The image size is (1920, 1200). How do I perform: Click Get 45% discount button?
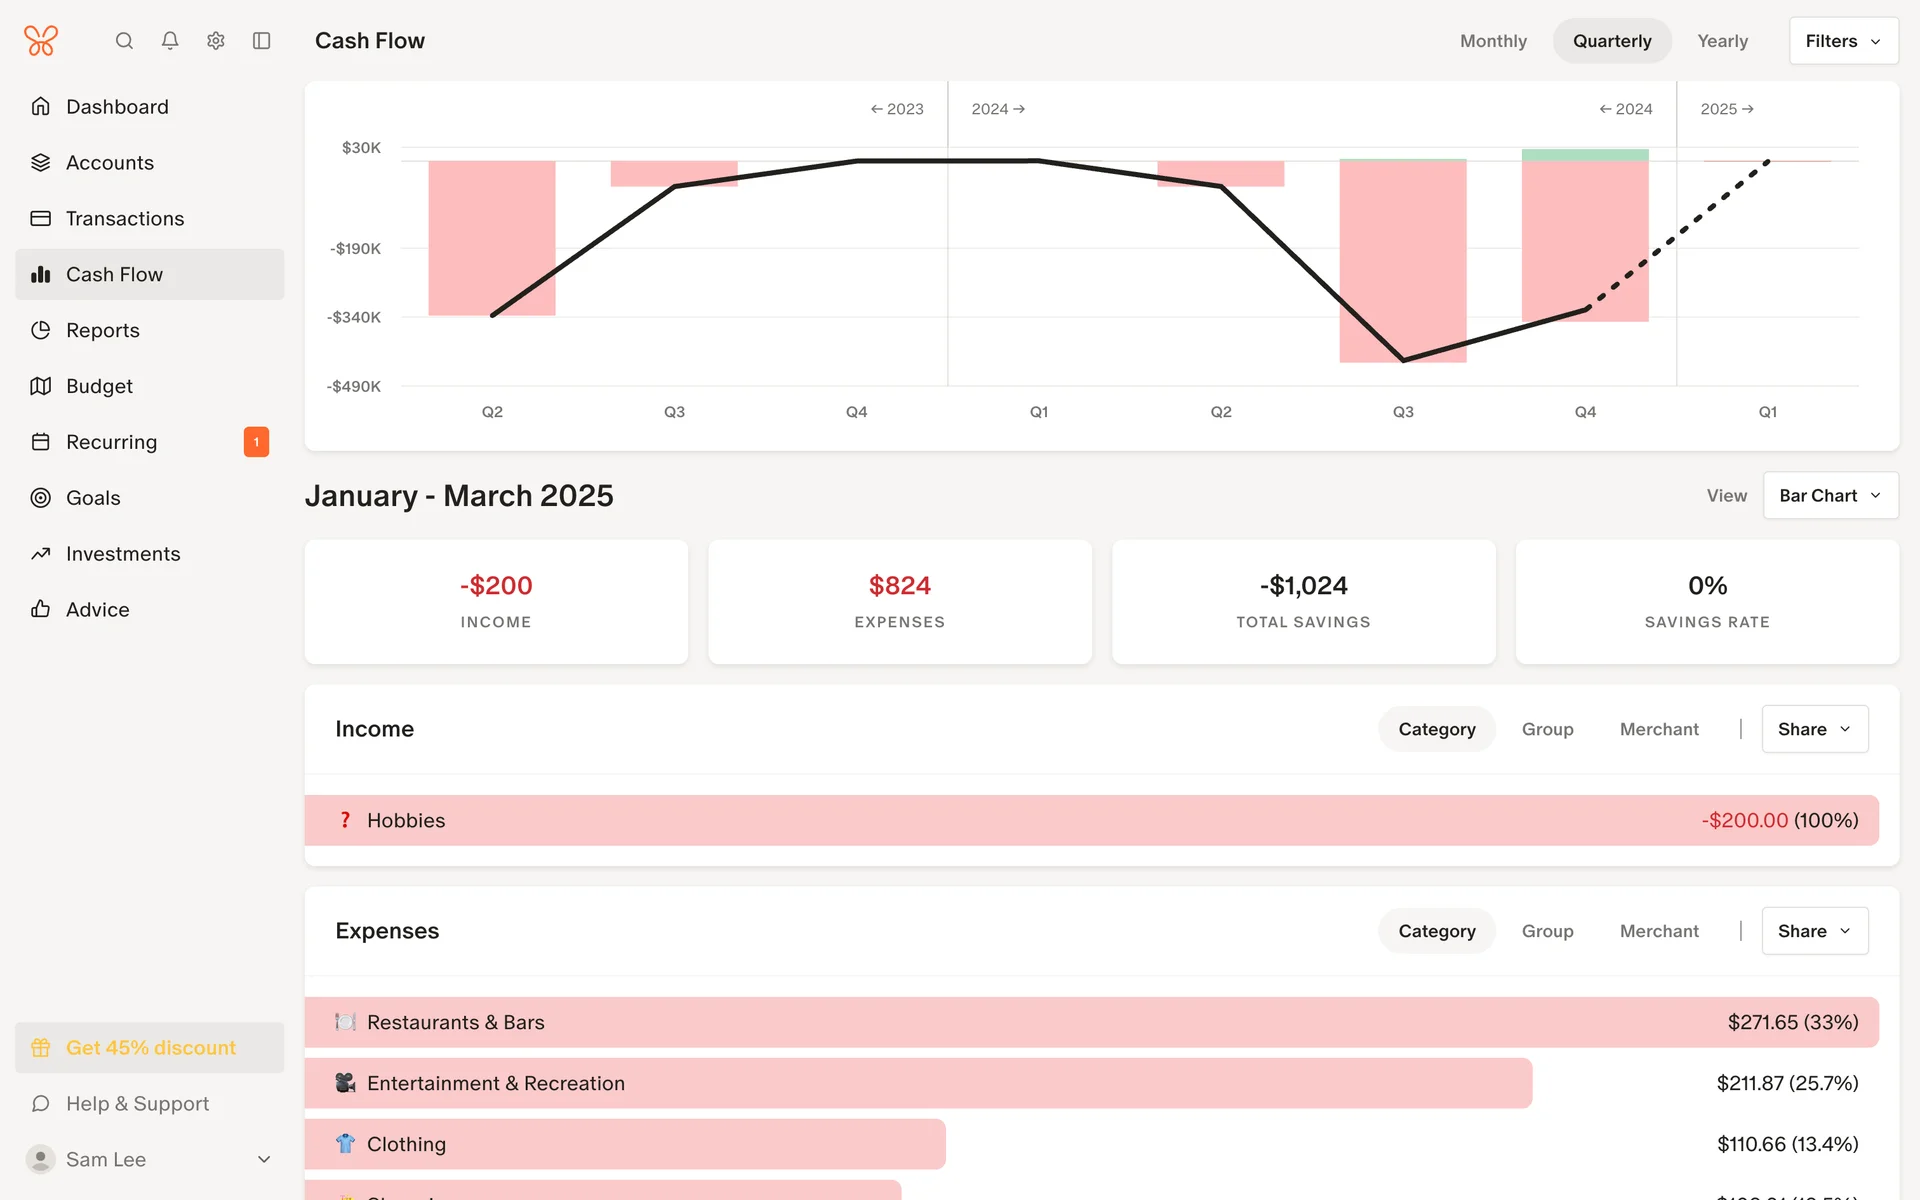click(150, 1048)
